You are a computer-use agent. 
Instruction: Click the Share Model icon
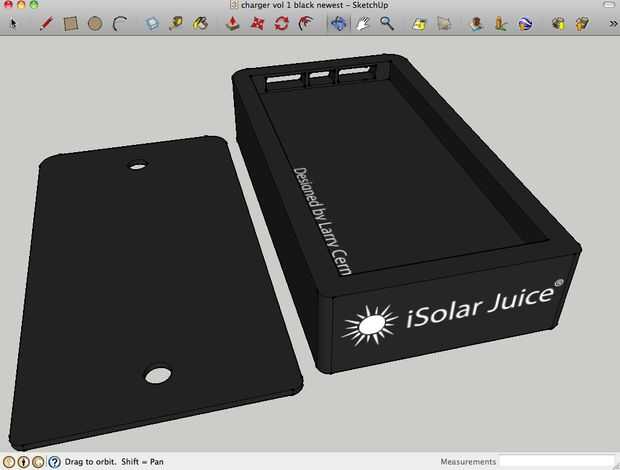click(x=582, y=24)
